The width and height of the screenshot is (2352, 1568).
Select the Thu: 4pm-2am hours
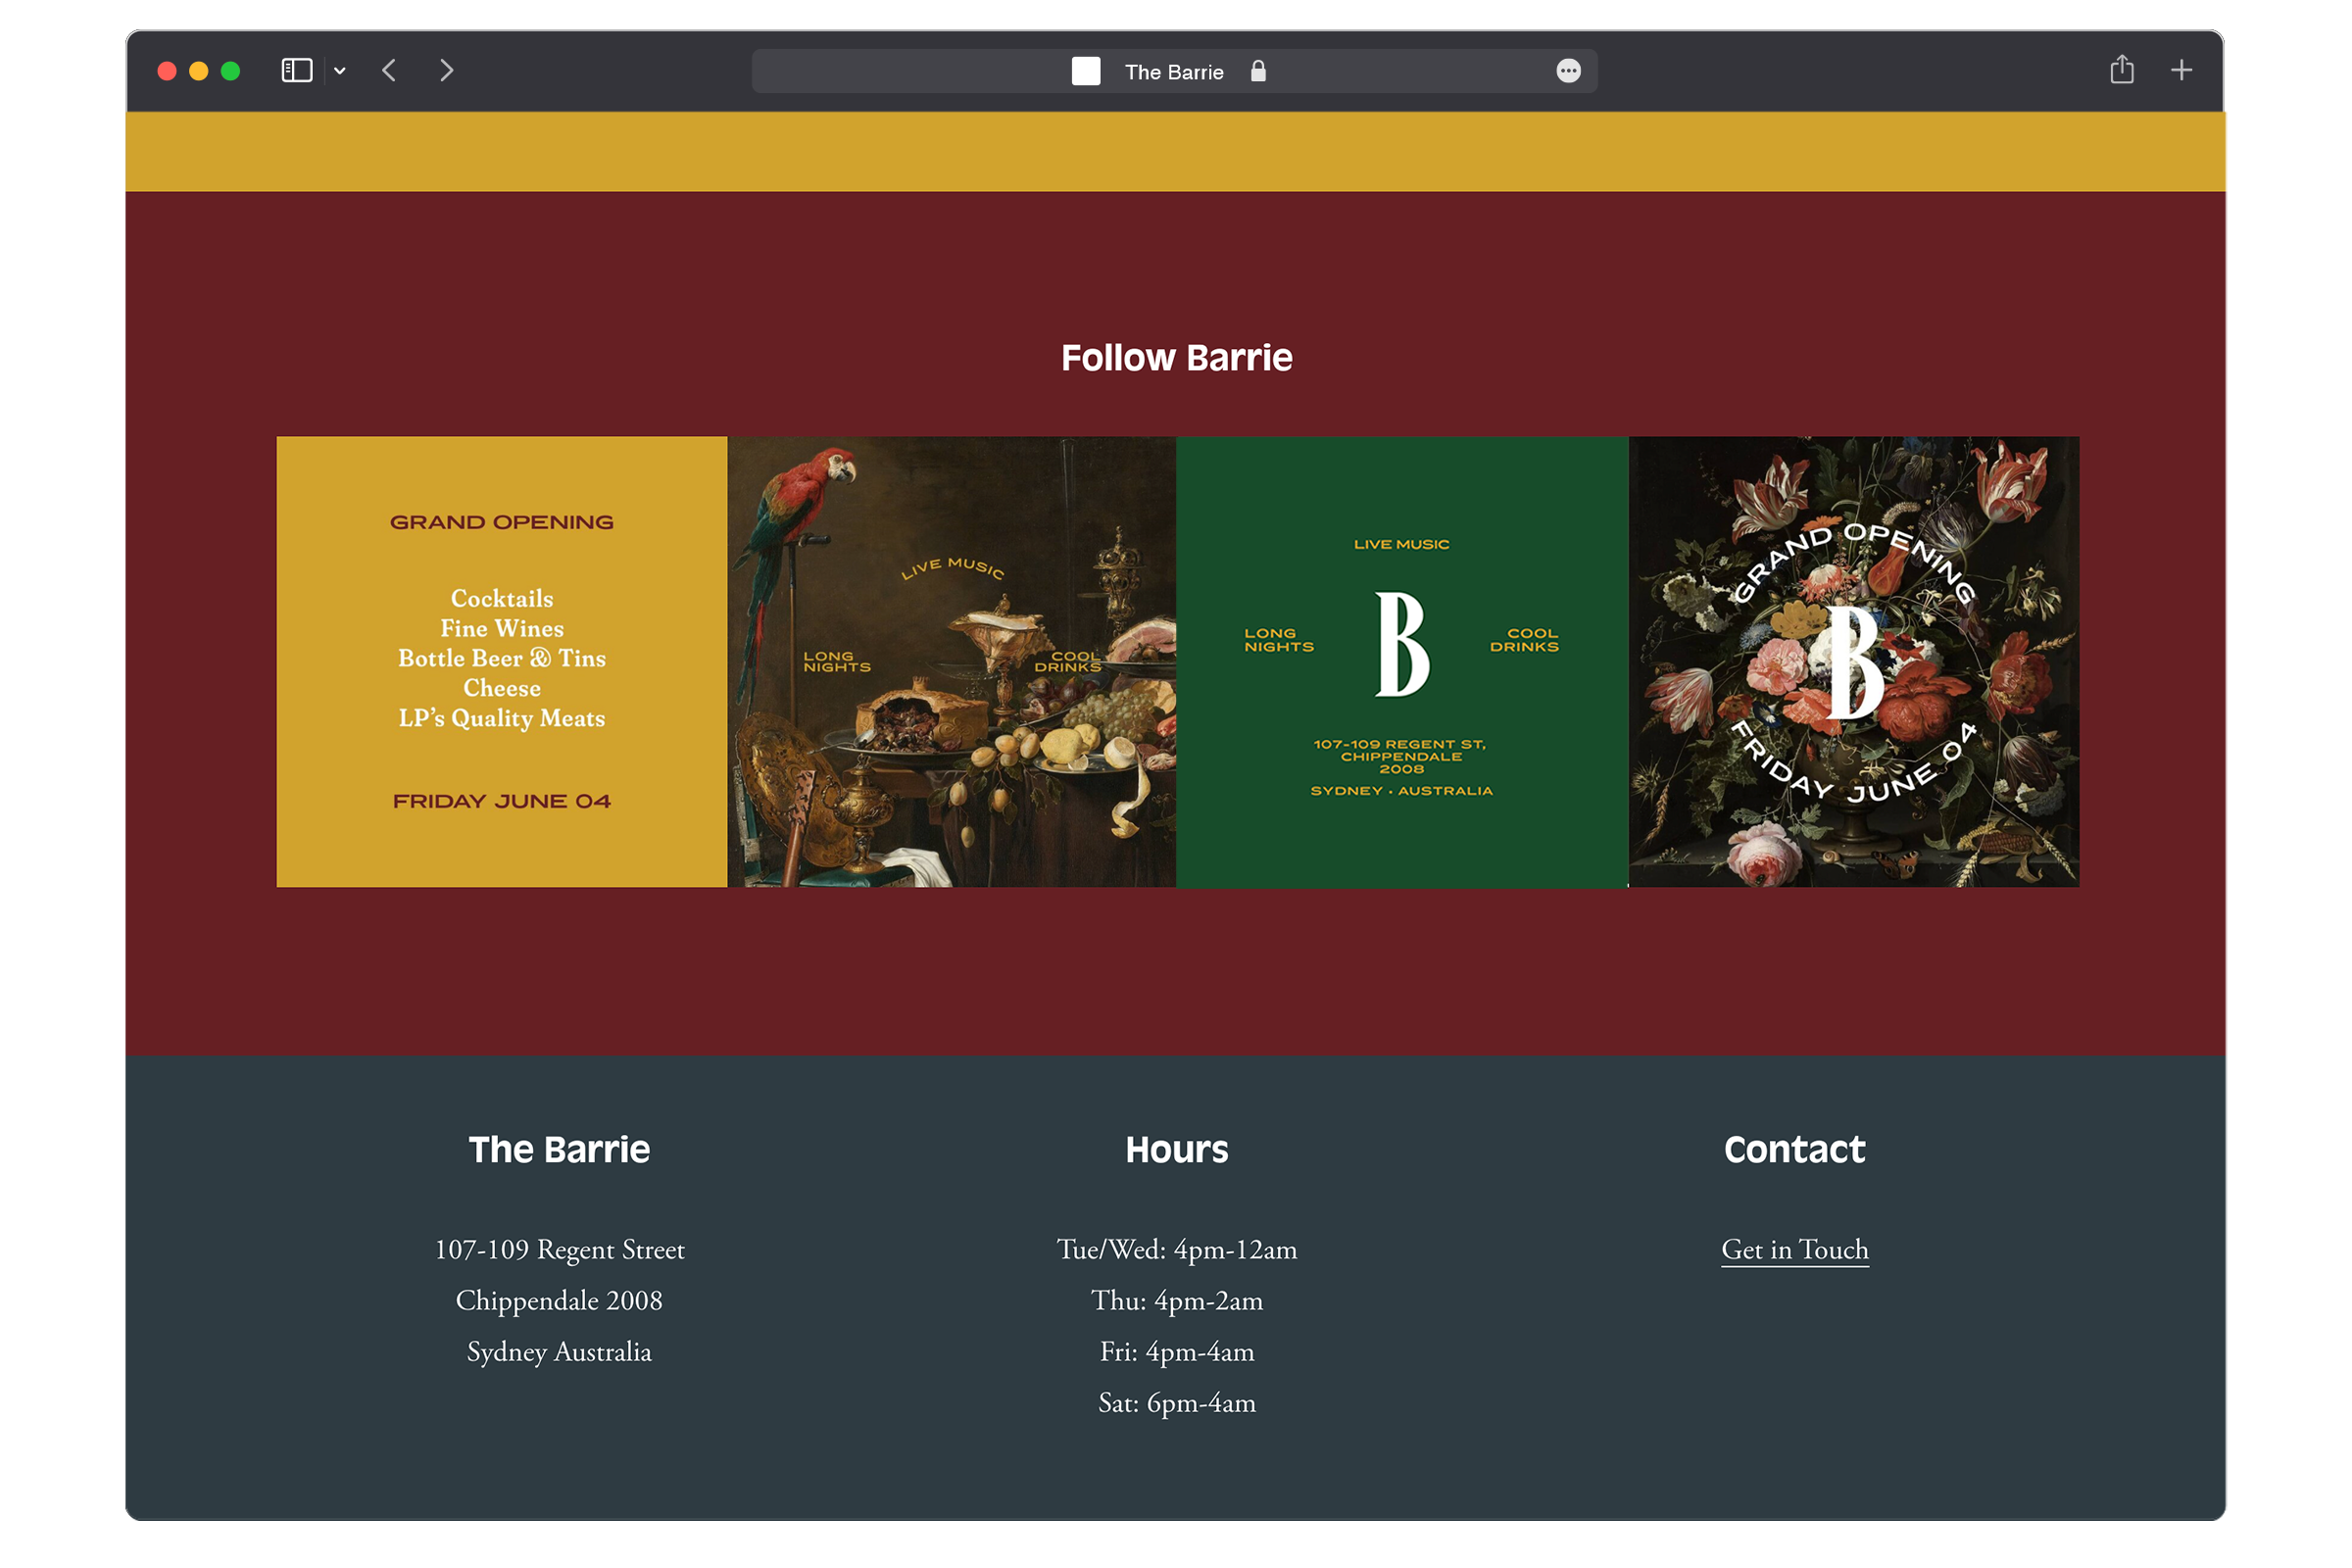[x=1177, y=1301]
